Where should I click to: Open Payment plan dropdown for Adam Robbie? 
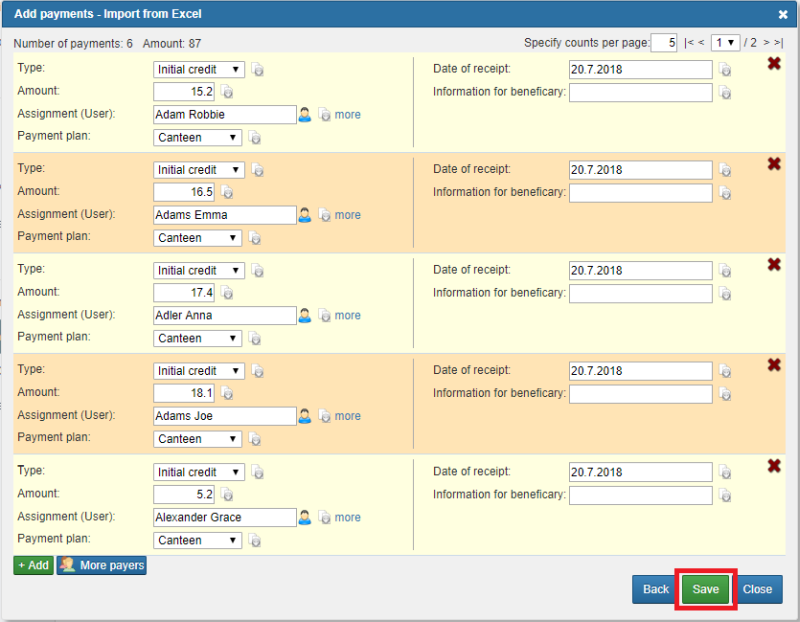(x=197, y=137)
